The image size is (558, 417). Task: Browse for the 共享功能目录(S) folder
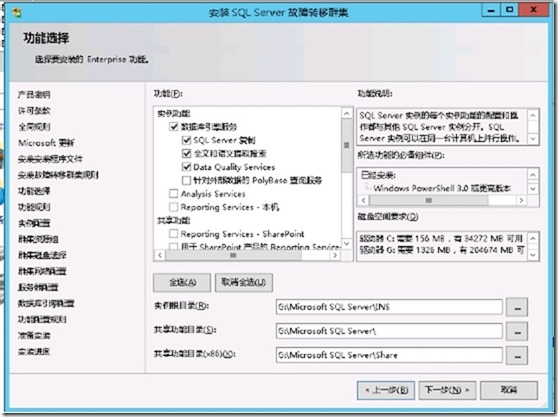click(517, 331)
